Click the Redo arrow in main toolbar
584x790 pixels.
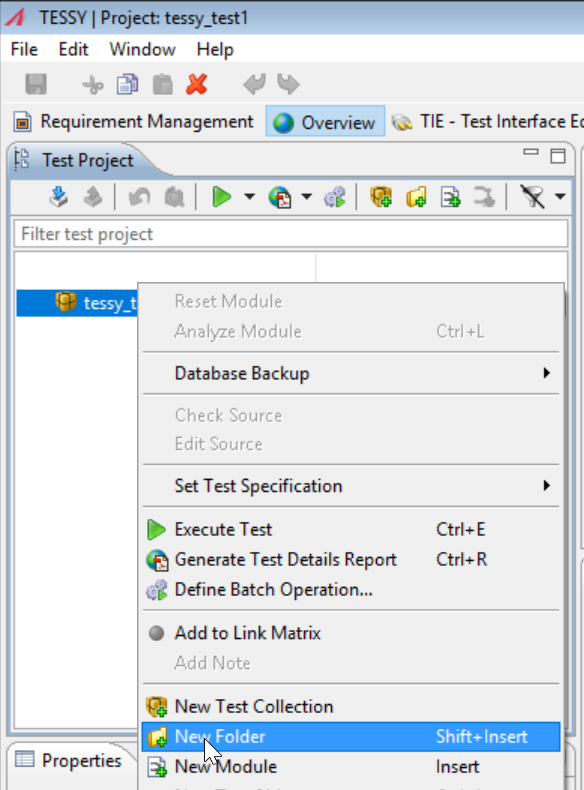pyautogui.click(x=288, y=84)
